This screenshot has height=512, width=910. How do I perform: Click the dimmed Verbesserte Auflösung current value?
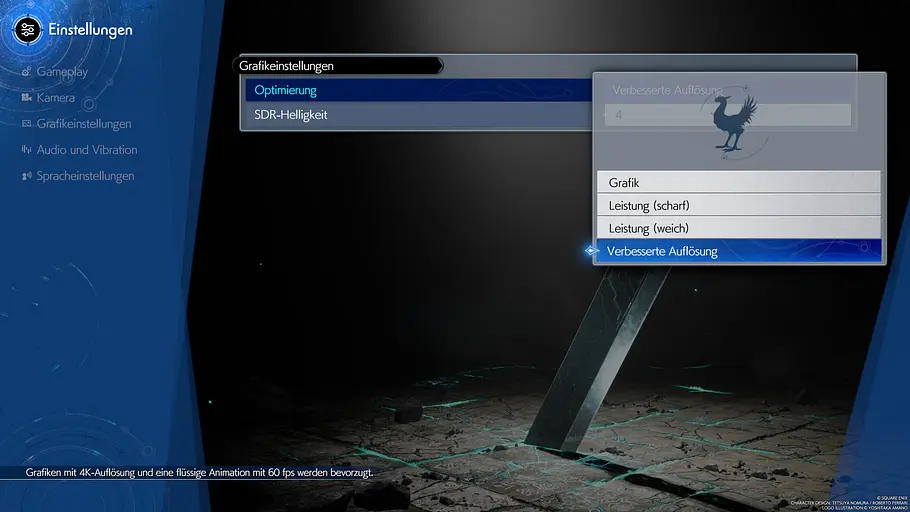(667, 90)
